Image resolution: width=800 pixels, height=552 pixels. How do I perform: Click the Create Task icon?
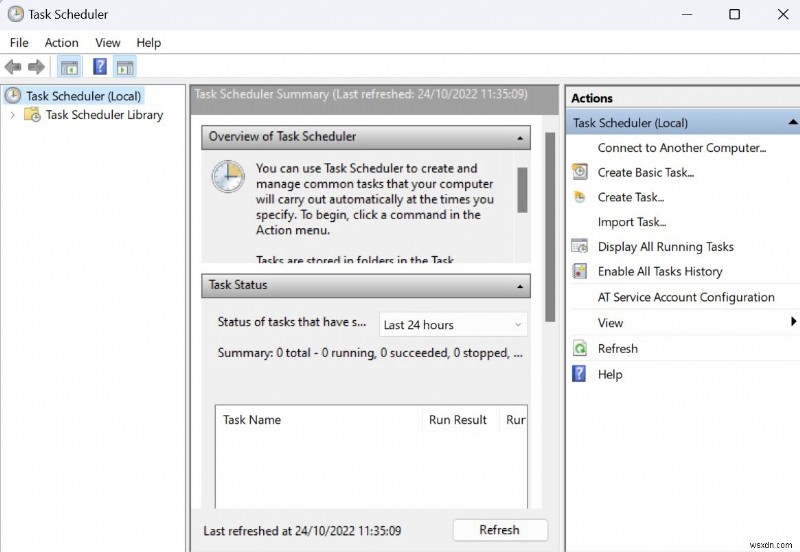pyautogui.click(x=580, y=197)
